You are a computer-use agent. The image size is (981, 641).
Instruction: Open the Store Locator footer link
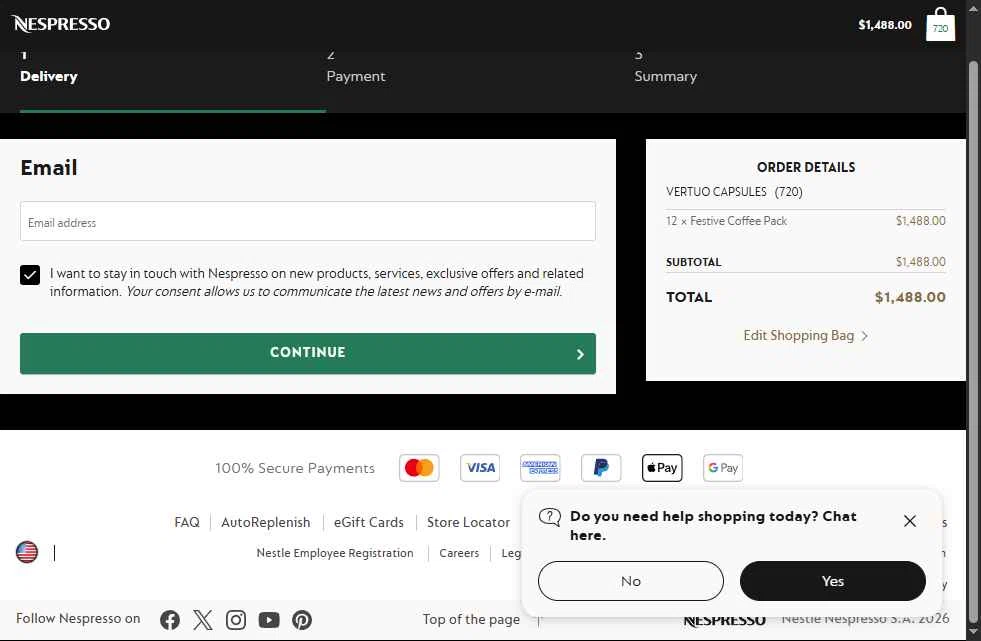point(469,522)
